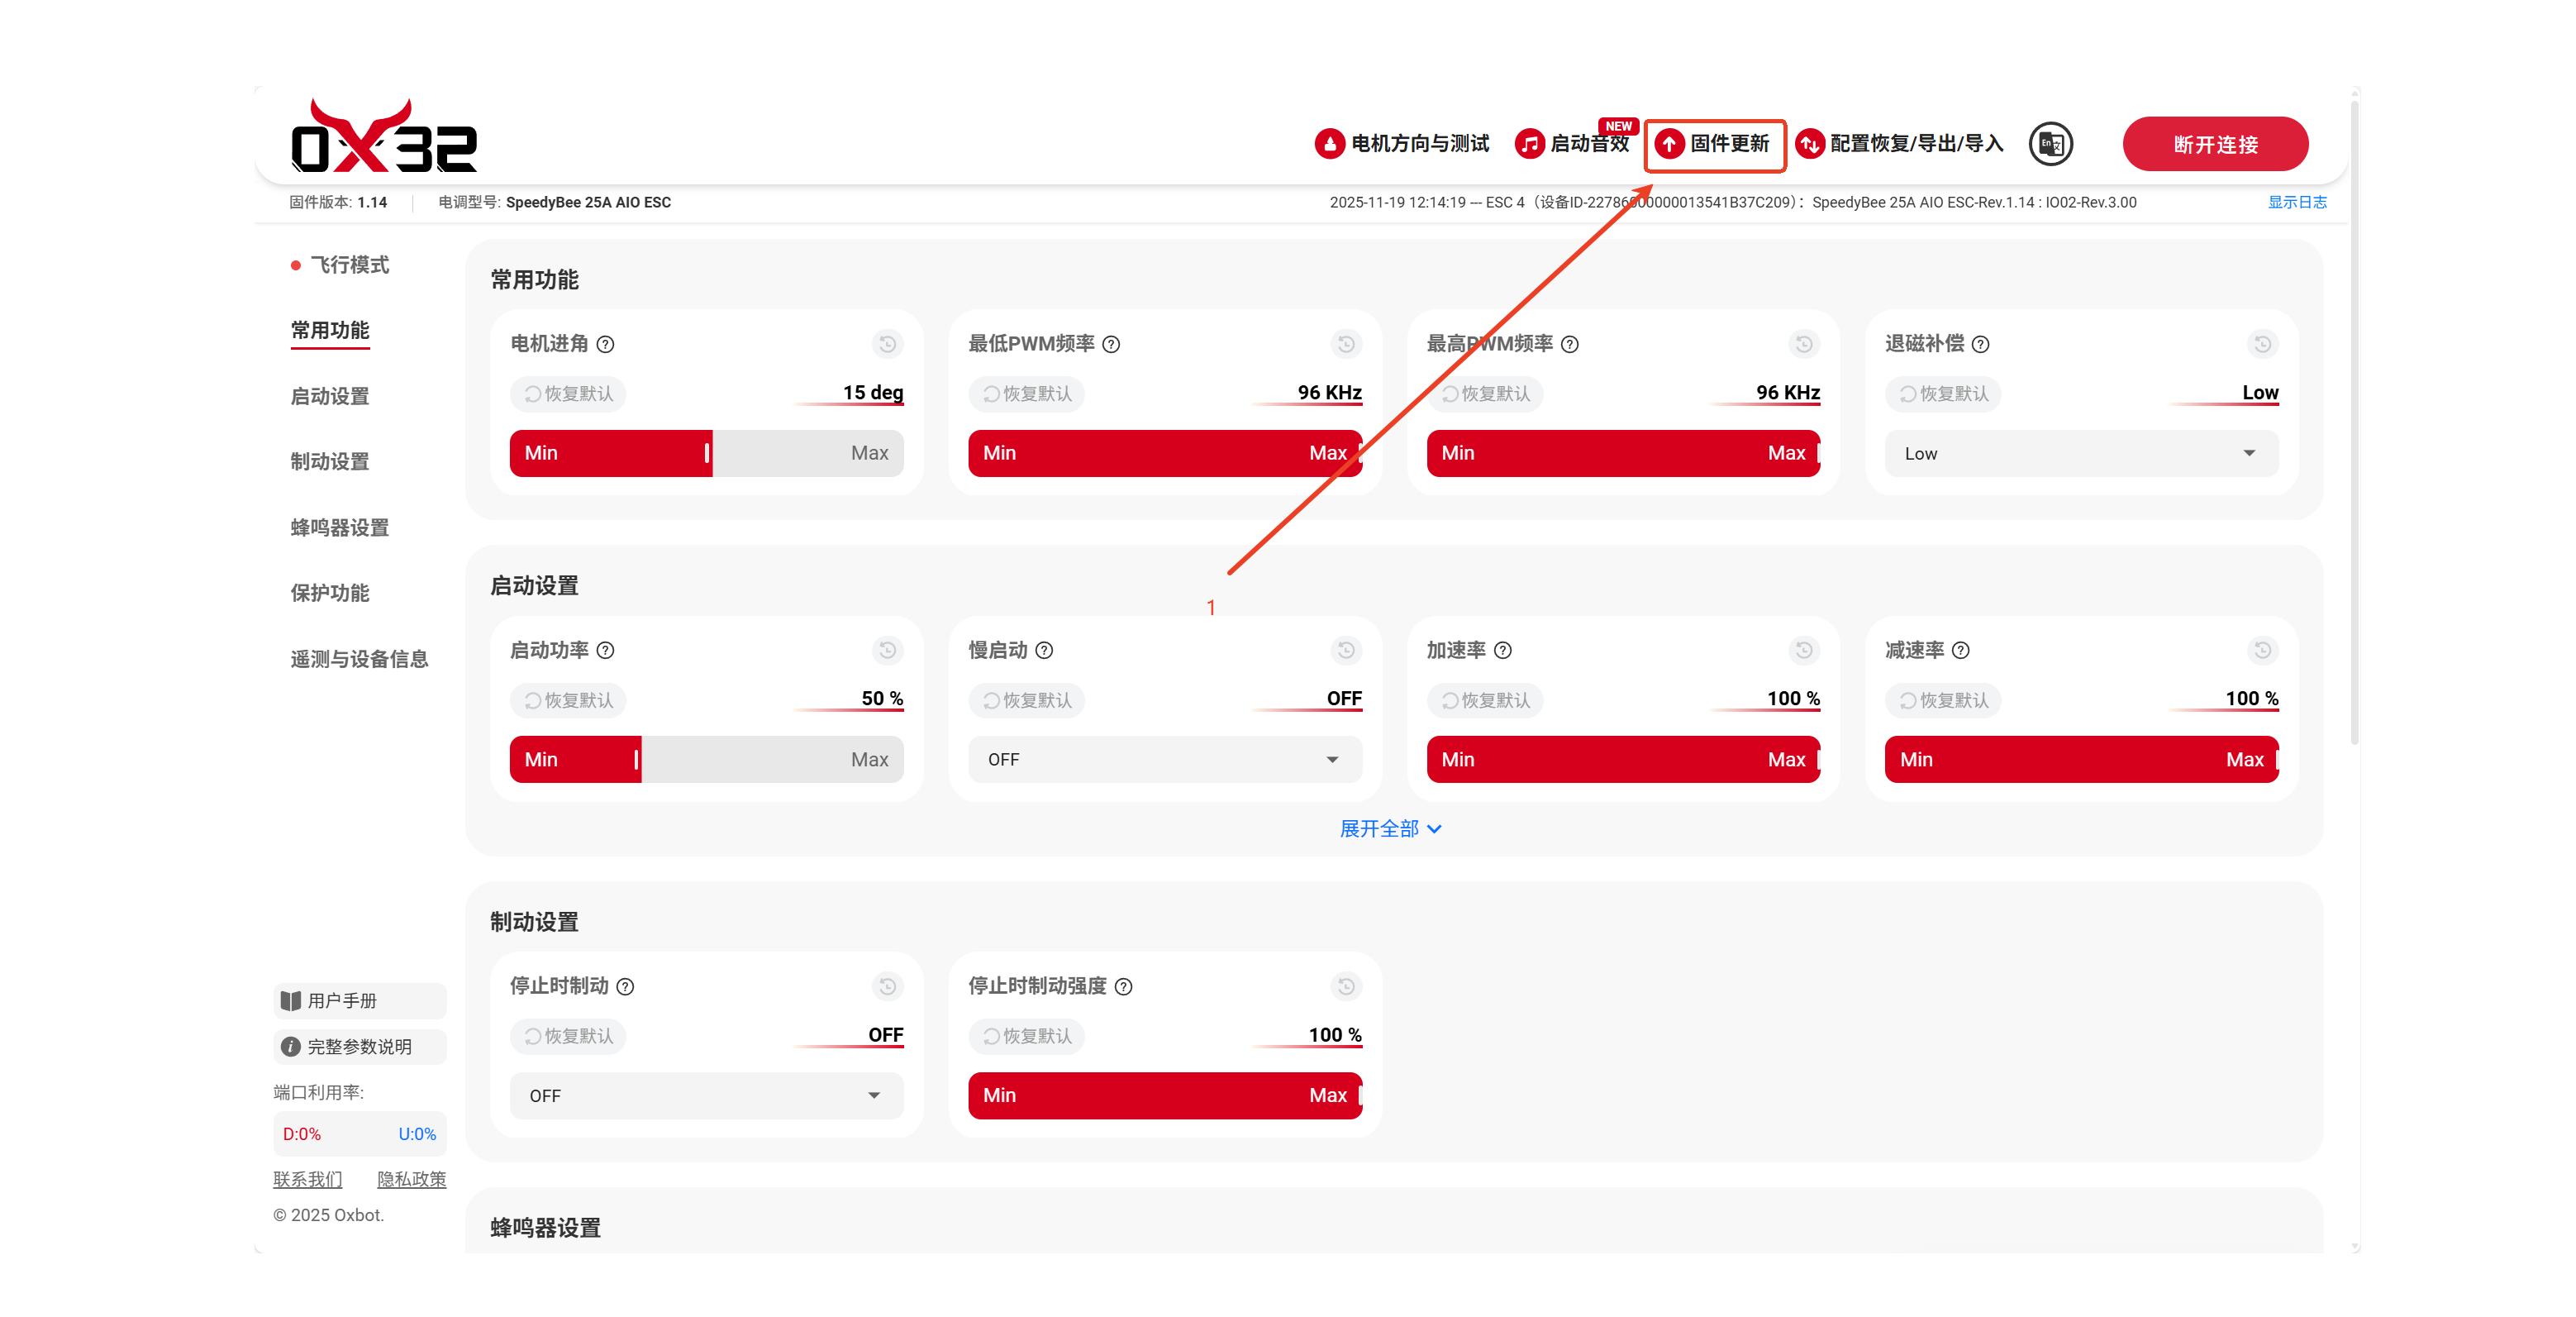Open the startup sound (启动音效) music icon
The height and width of the screenshot is (1317, 2576).
pos(1529,144)
